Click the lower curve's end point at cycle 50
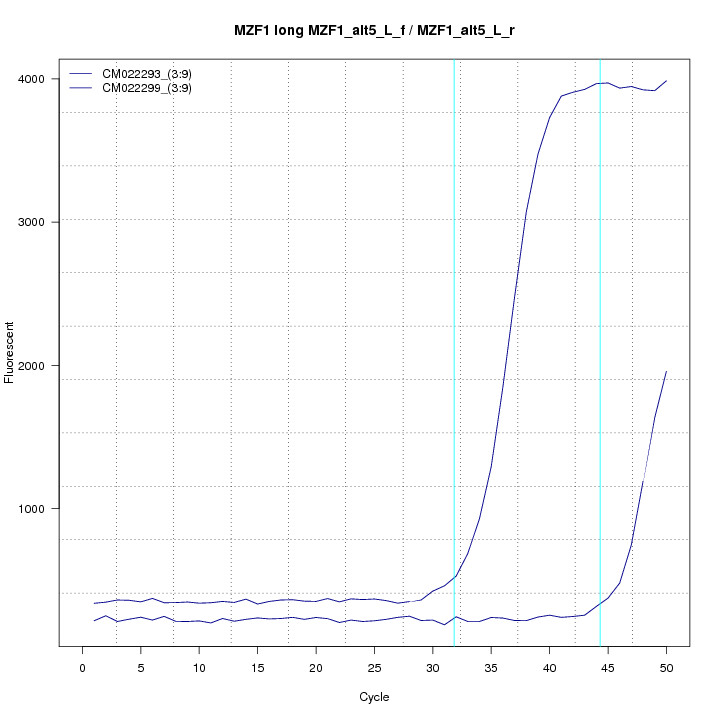The image size is (720, 720). (666, 371)
